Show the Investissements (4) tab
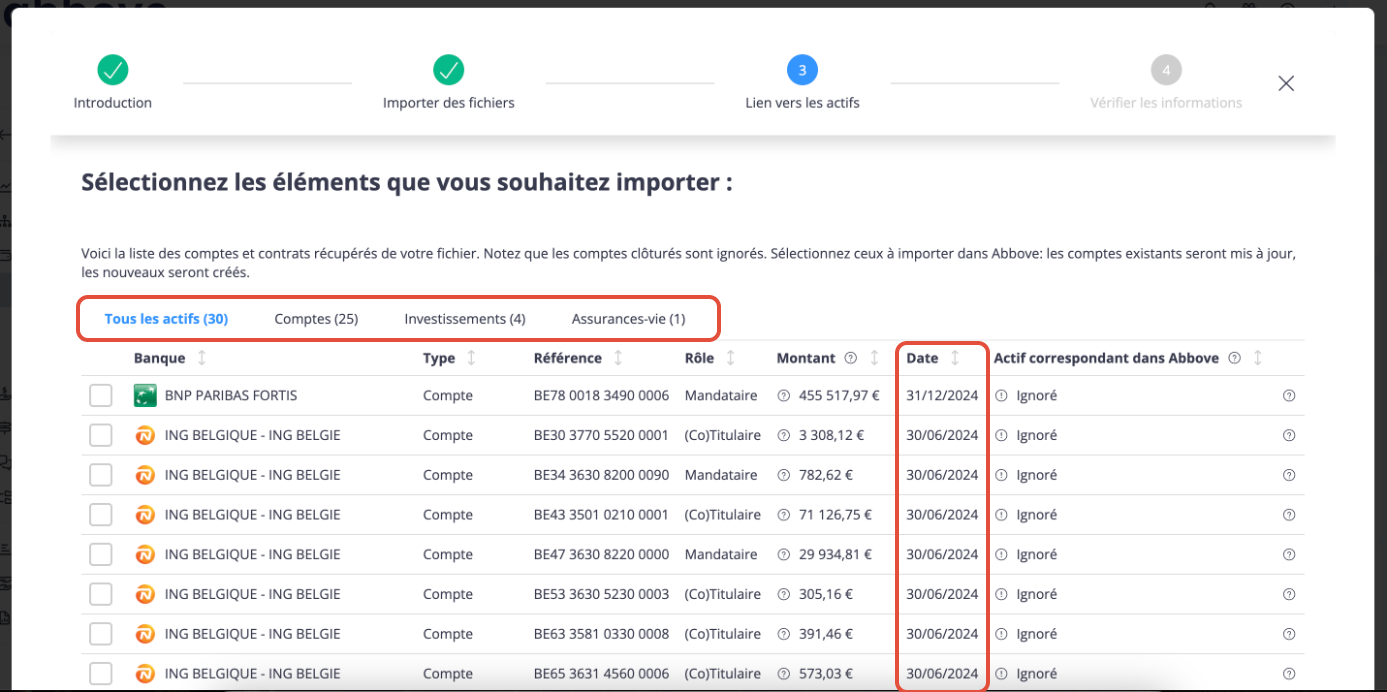This screenshot has height=692, width=1387. click(x=465, y=319)
